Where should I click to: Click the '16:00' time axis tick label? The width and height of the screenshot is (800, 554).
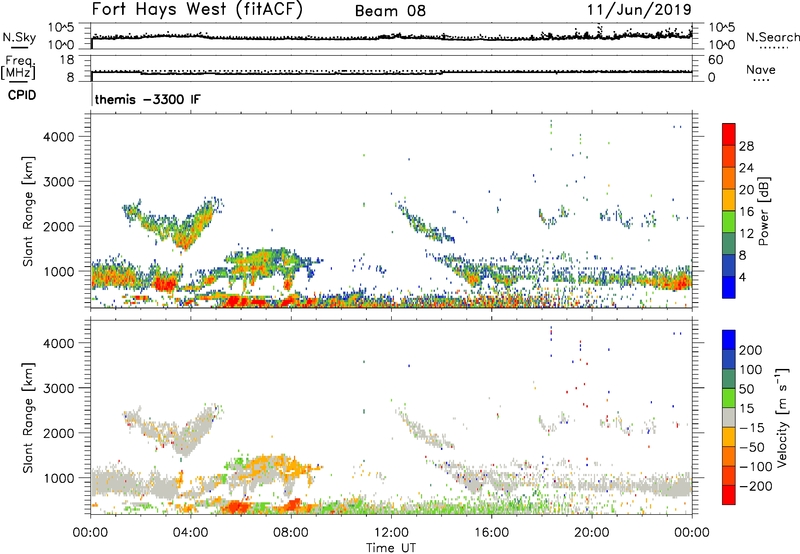[x=491, y=533]
